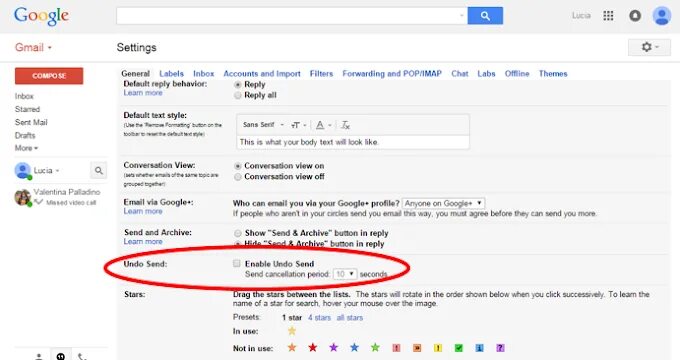The width and height of the screenshot is (680, 360).
Task: Turn Conversation view off
Action: coord(238,177)
